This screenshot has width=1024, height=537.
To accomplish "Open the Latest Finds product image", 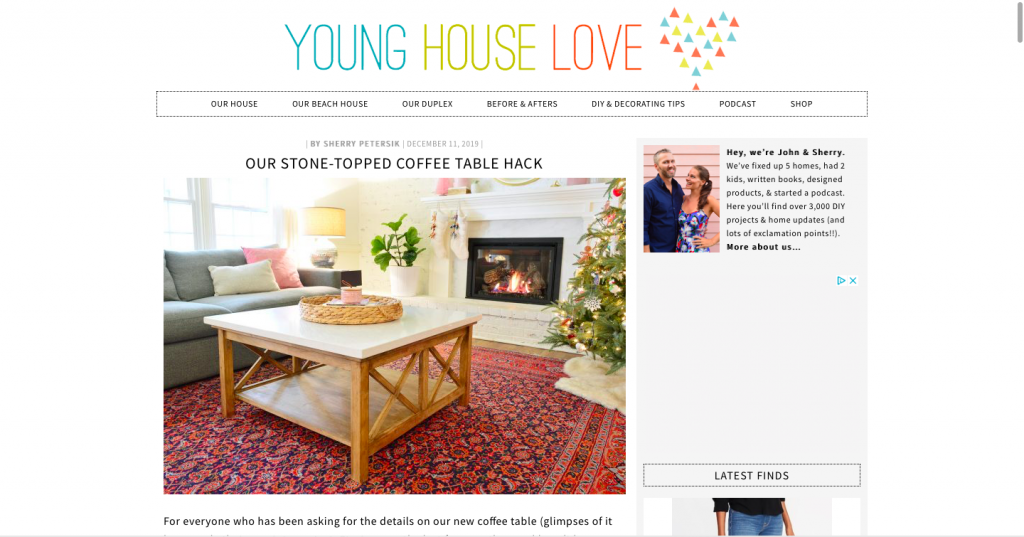I will 752,517.
